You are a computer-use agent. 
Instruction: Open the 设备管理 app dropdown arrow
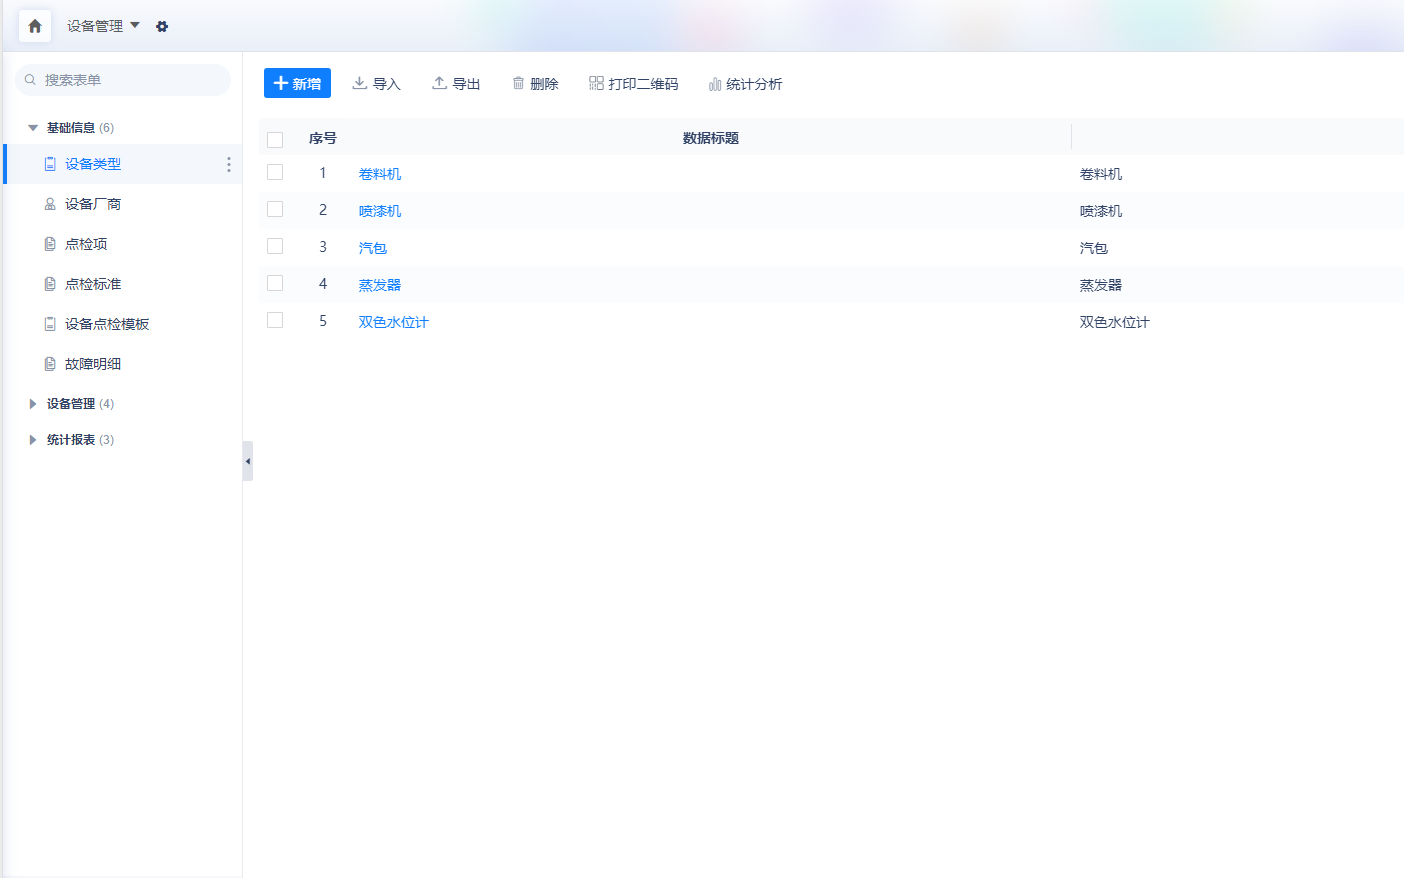point(135,25)
